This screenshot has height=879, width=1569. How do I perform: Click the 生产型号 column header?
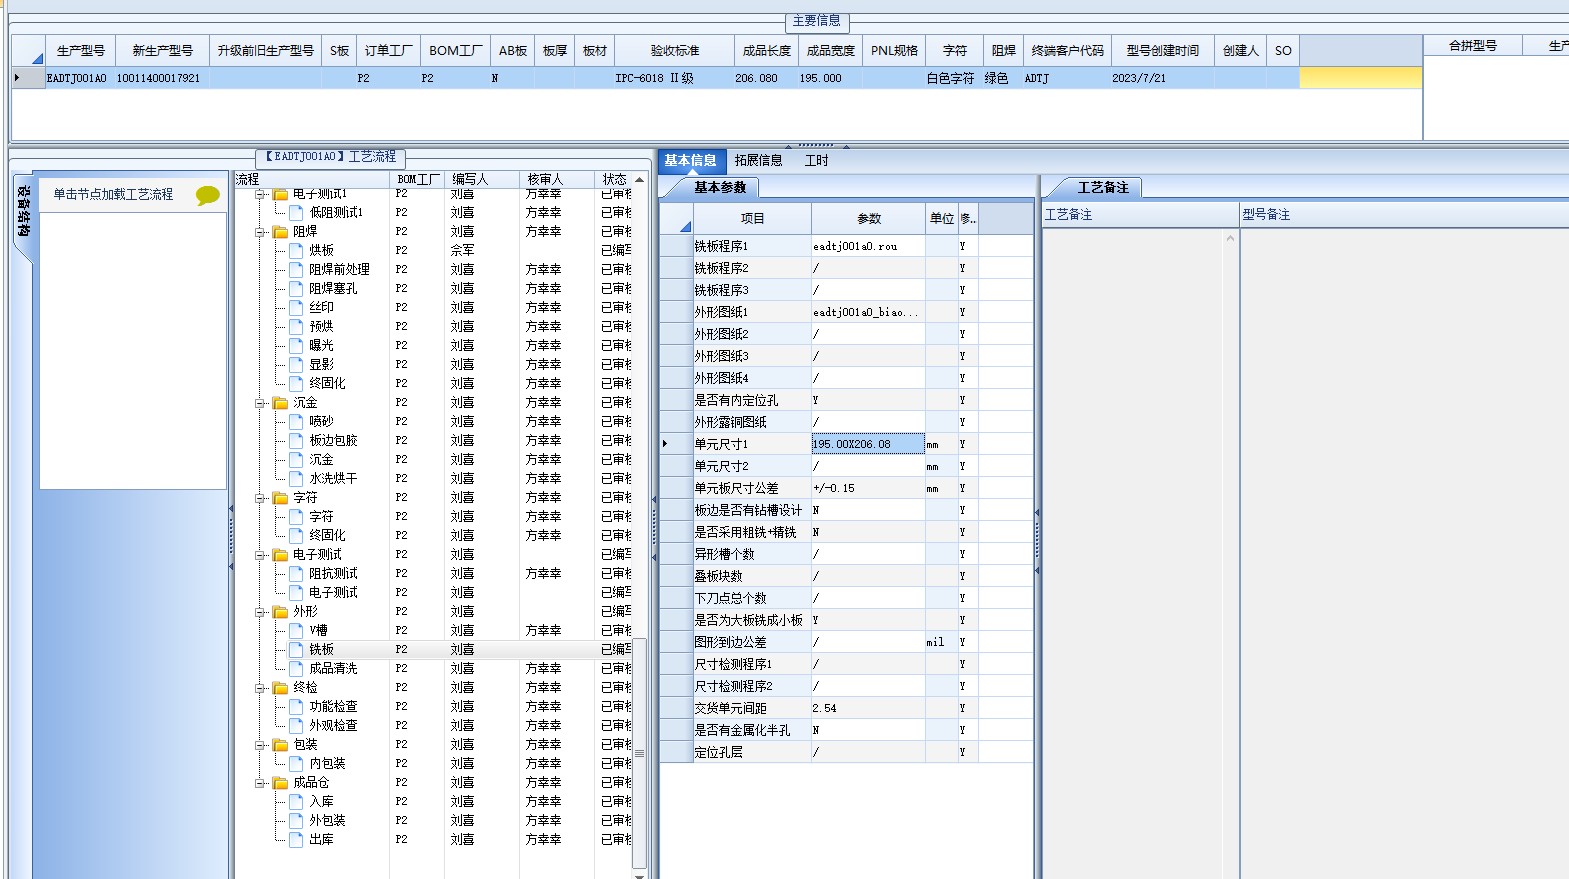coord(80,51)
